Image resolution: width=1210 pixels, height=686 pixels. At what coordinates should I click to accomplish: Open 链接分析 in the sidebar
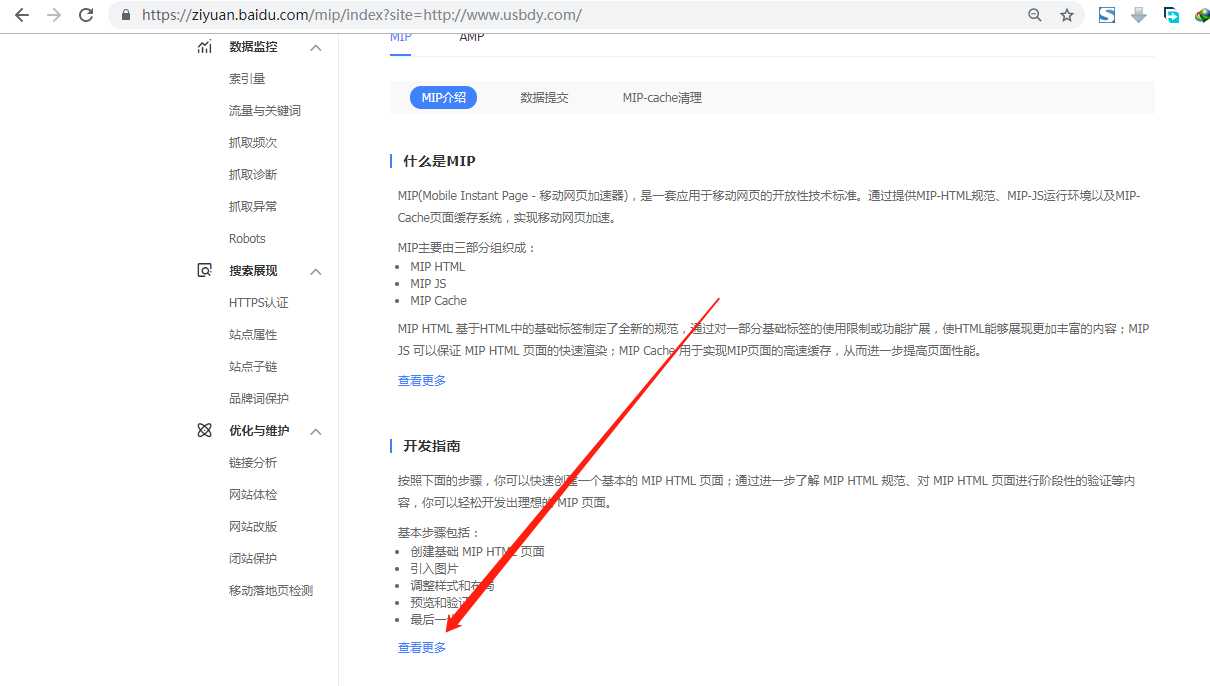253,463
